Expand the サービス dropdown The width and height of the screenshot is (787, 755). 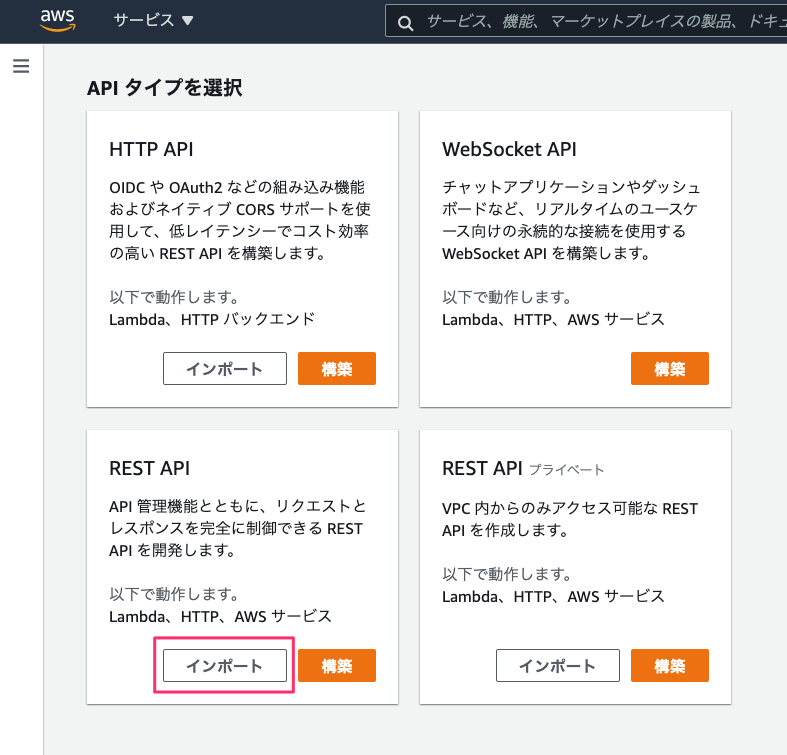pyautogui.click(x=153, y=20)
